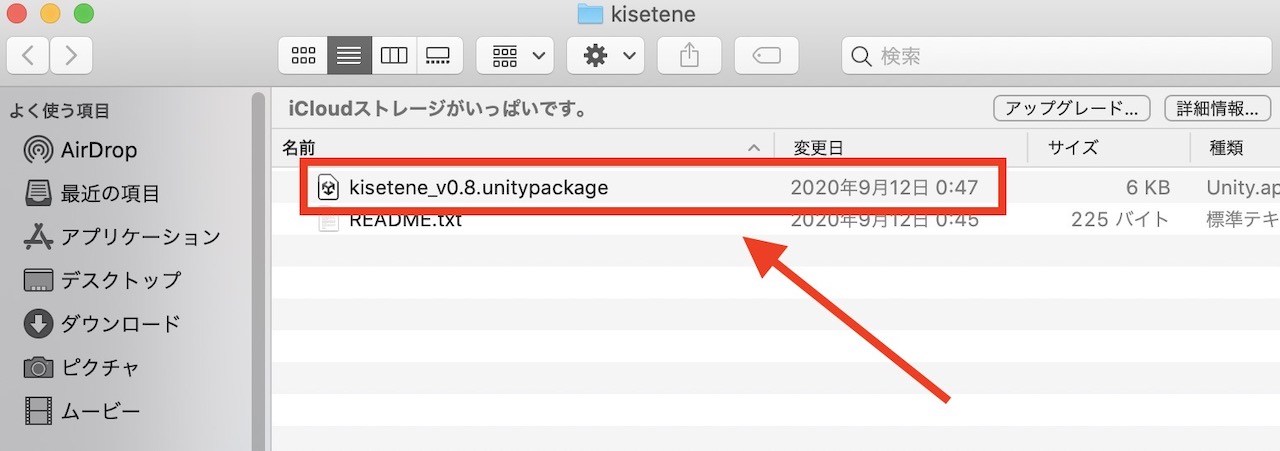The width and height of the screenshot is (1280, 451).
Task: Click the Edit Tags toolbar button
Action: 766,55
